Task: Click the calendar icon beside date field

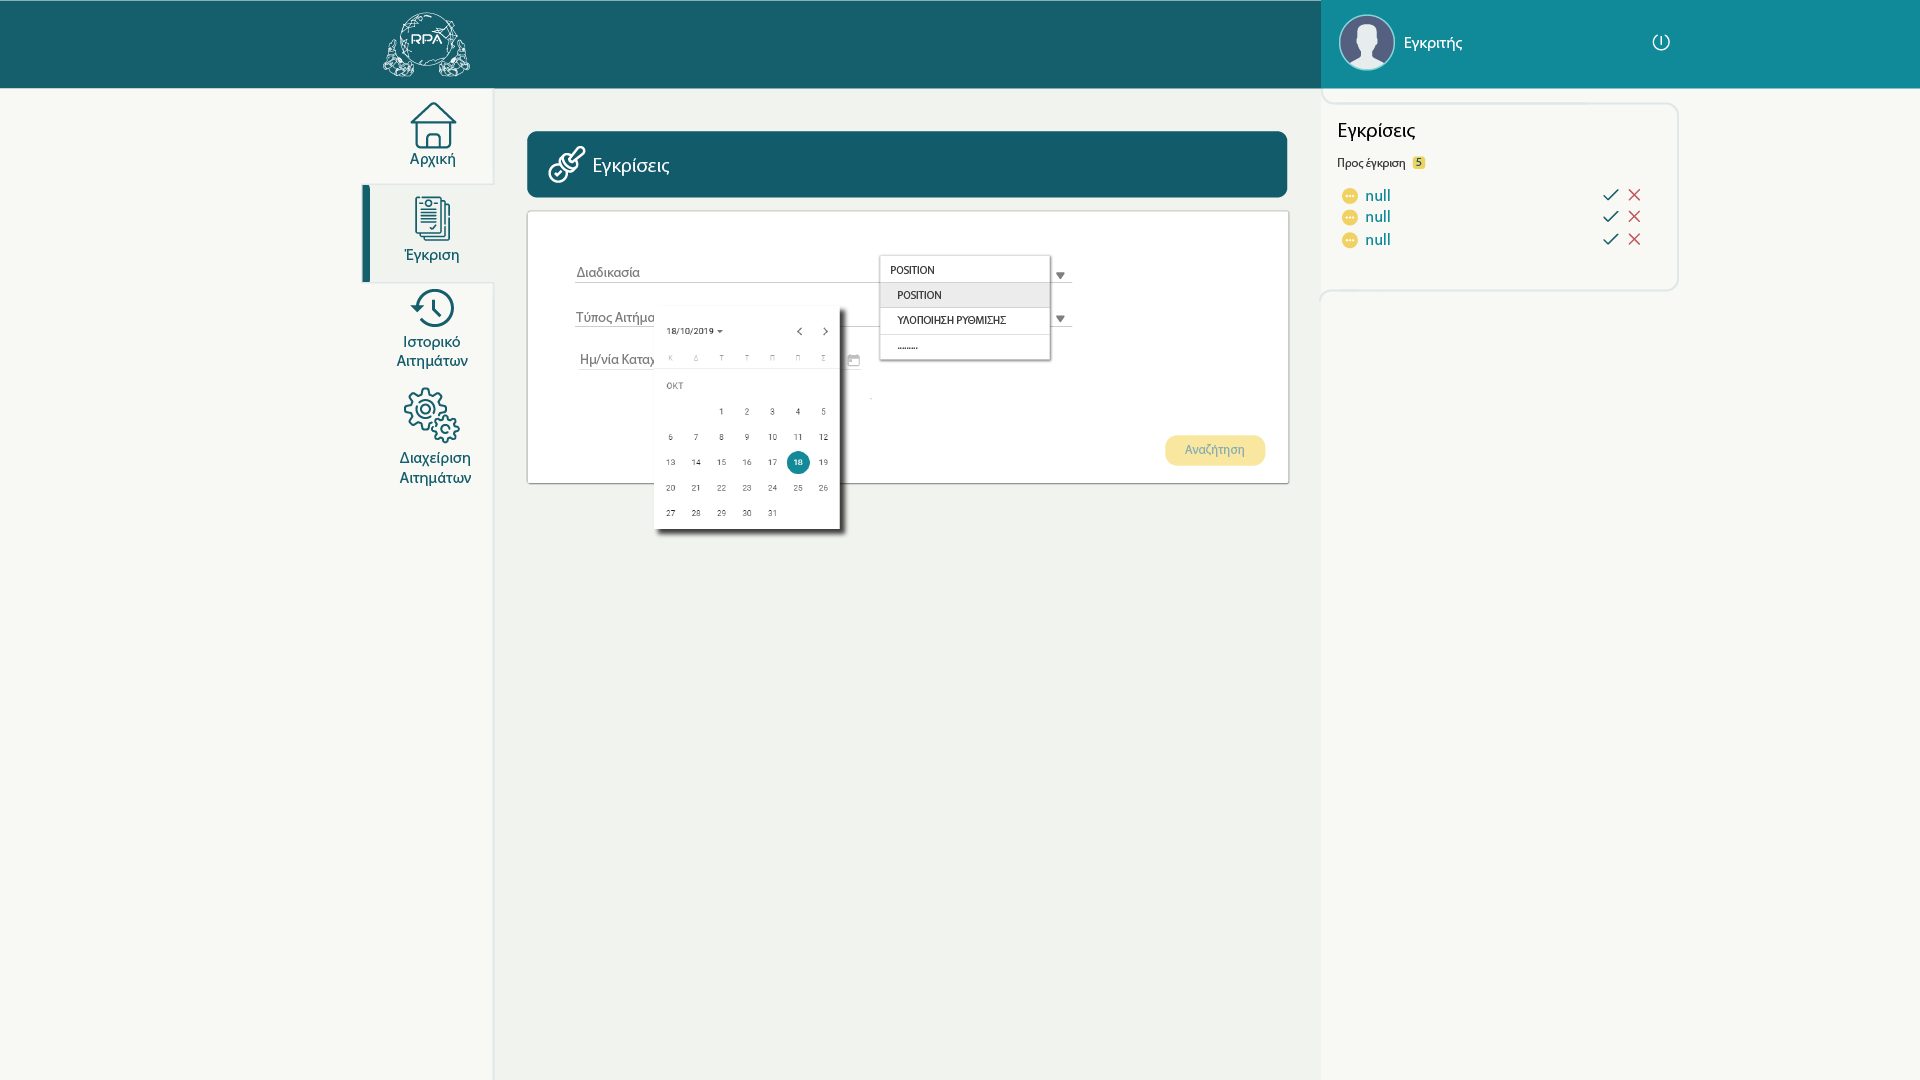Action: tap(853, 360)
